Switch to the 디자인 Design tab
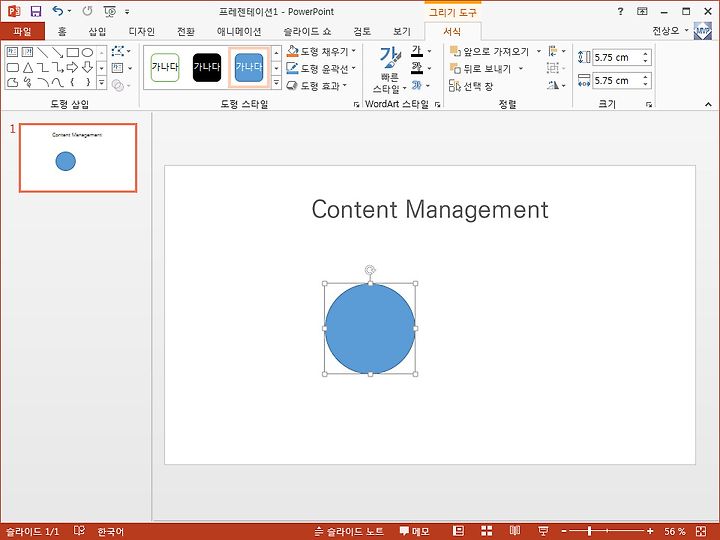 click(141, 31)
